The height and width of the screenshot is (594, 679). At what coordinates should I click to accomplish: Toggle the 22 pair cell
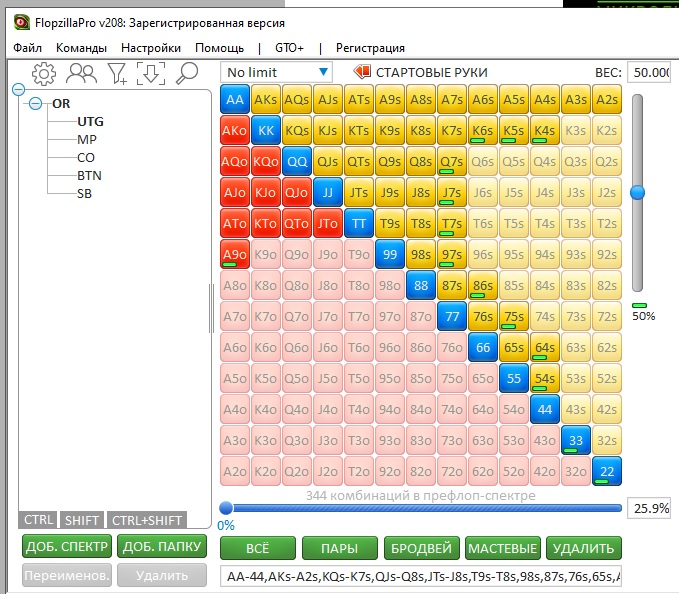(x=607, y=471)
